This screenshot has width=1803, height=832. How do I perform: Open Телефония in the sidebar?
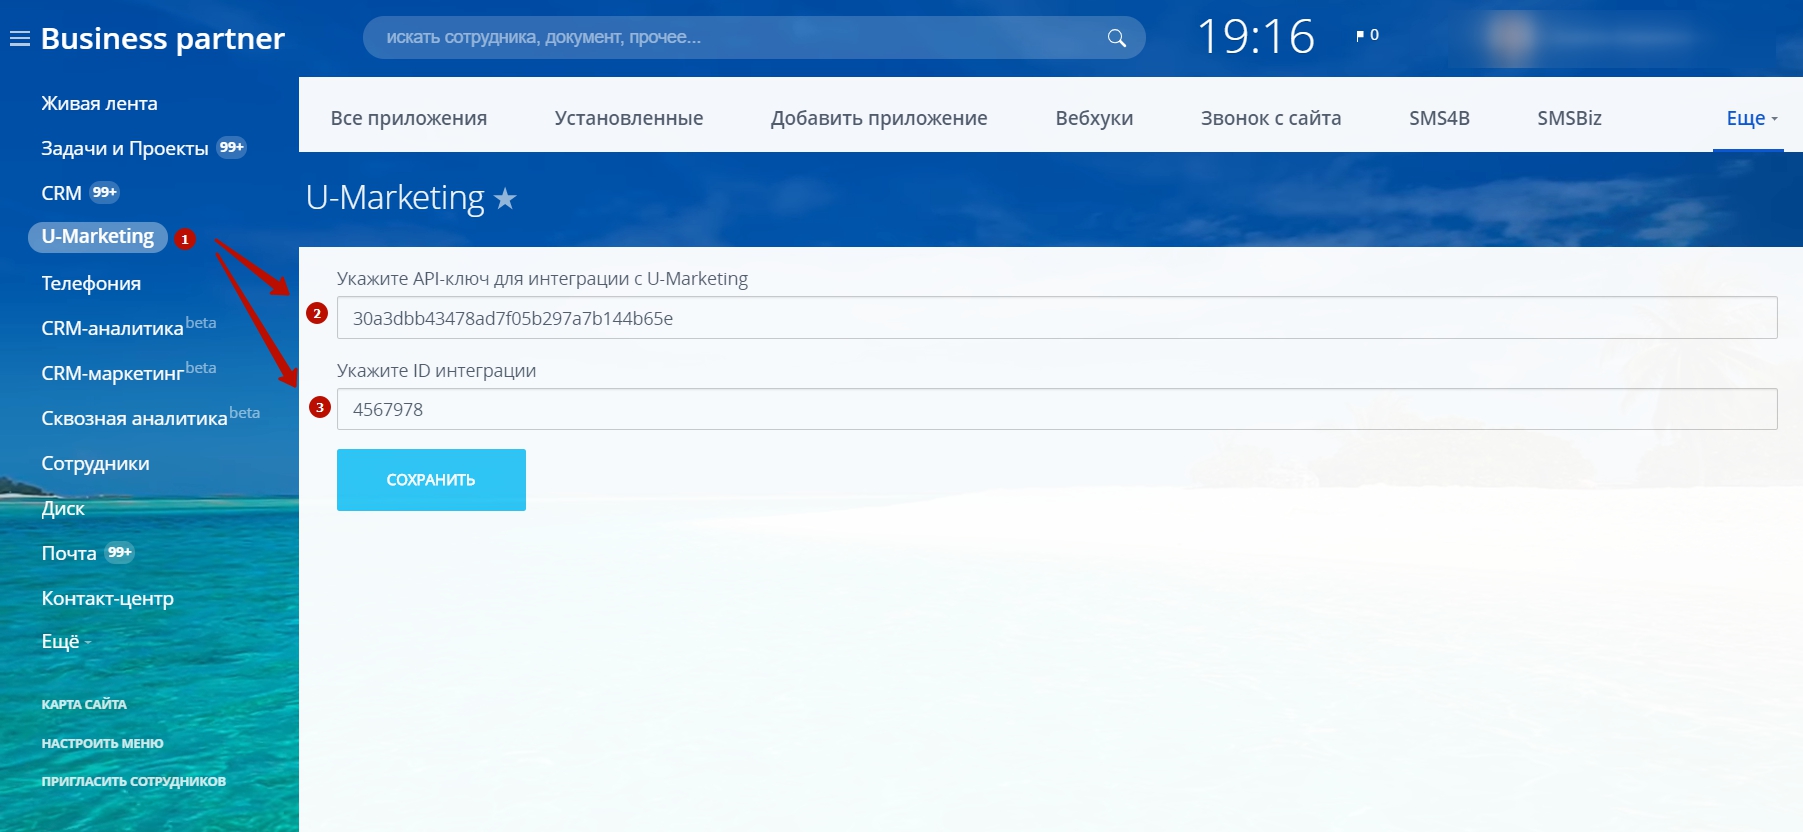pyautogui.click(x=91, y=283)
